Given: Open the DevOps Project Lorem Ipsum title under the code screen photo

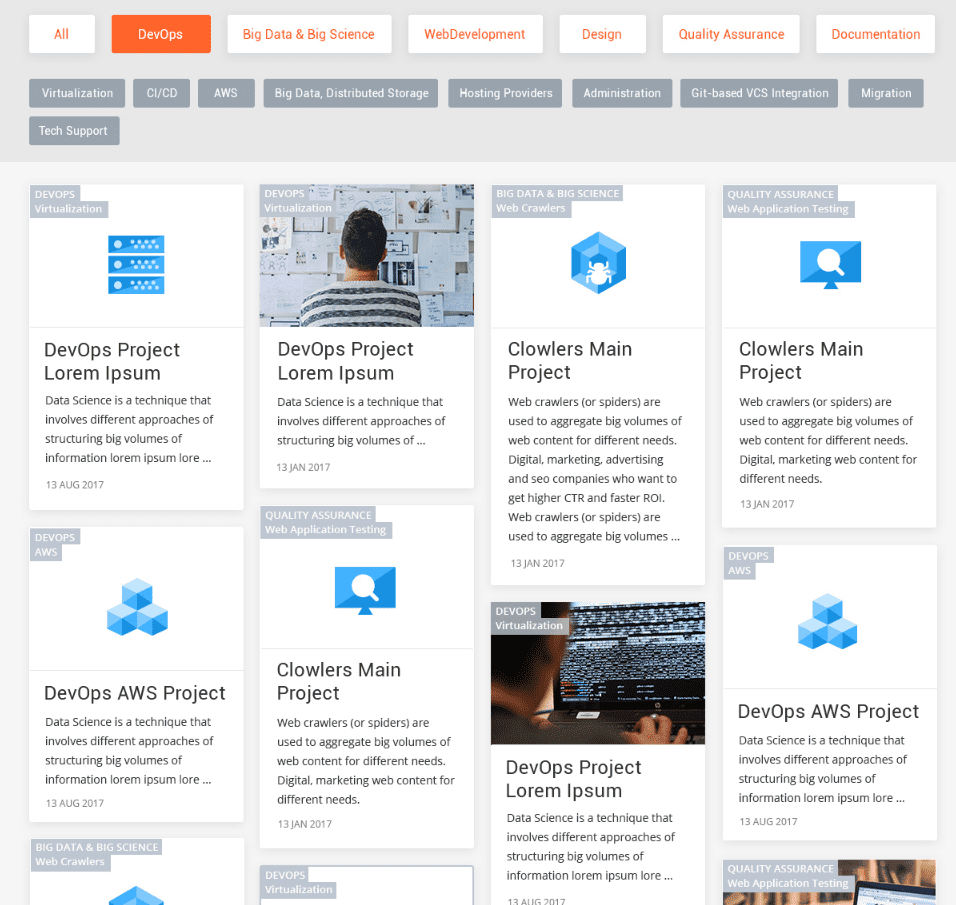Looking at the screenshot, I should click(574, 779).
